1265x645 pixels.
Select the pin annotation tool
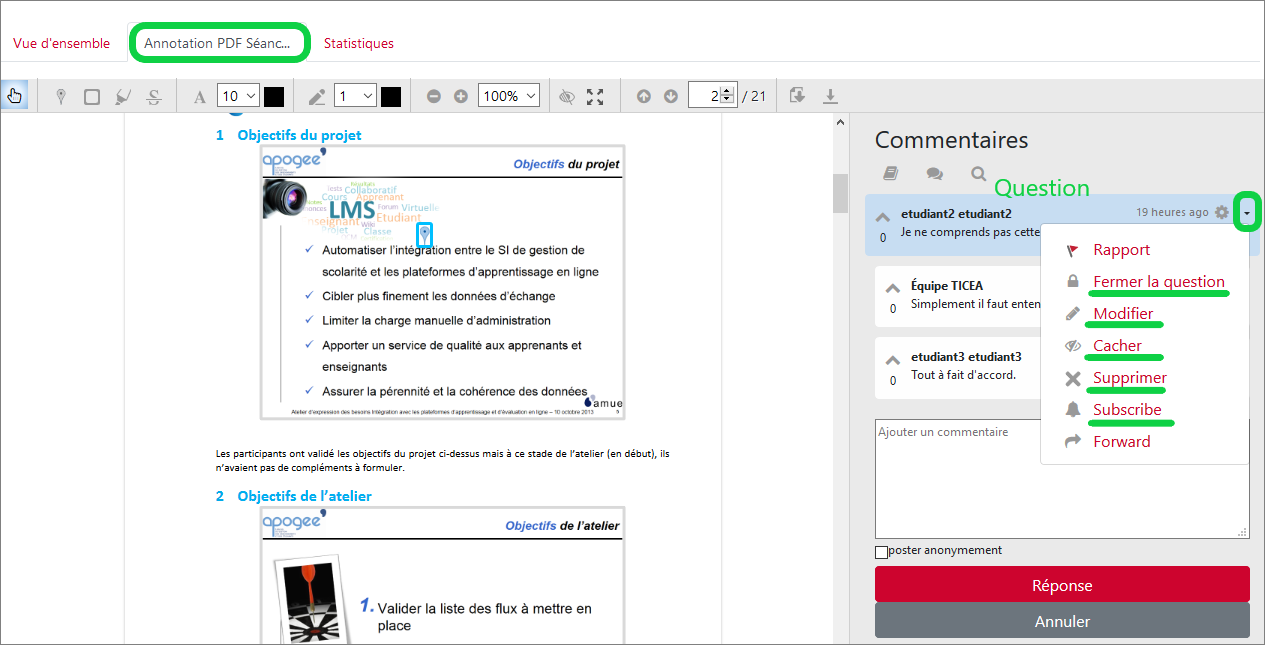pyautogui.click(x=61, y=96)
